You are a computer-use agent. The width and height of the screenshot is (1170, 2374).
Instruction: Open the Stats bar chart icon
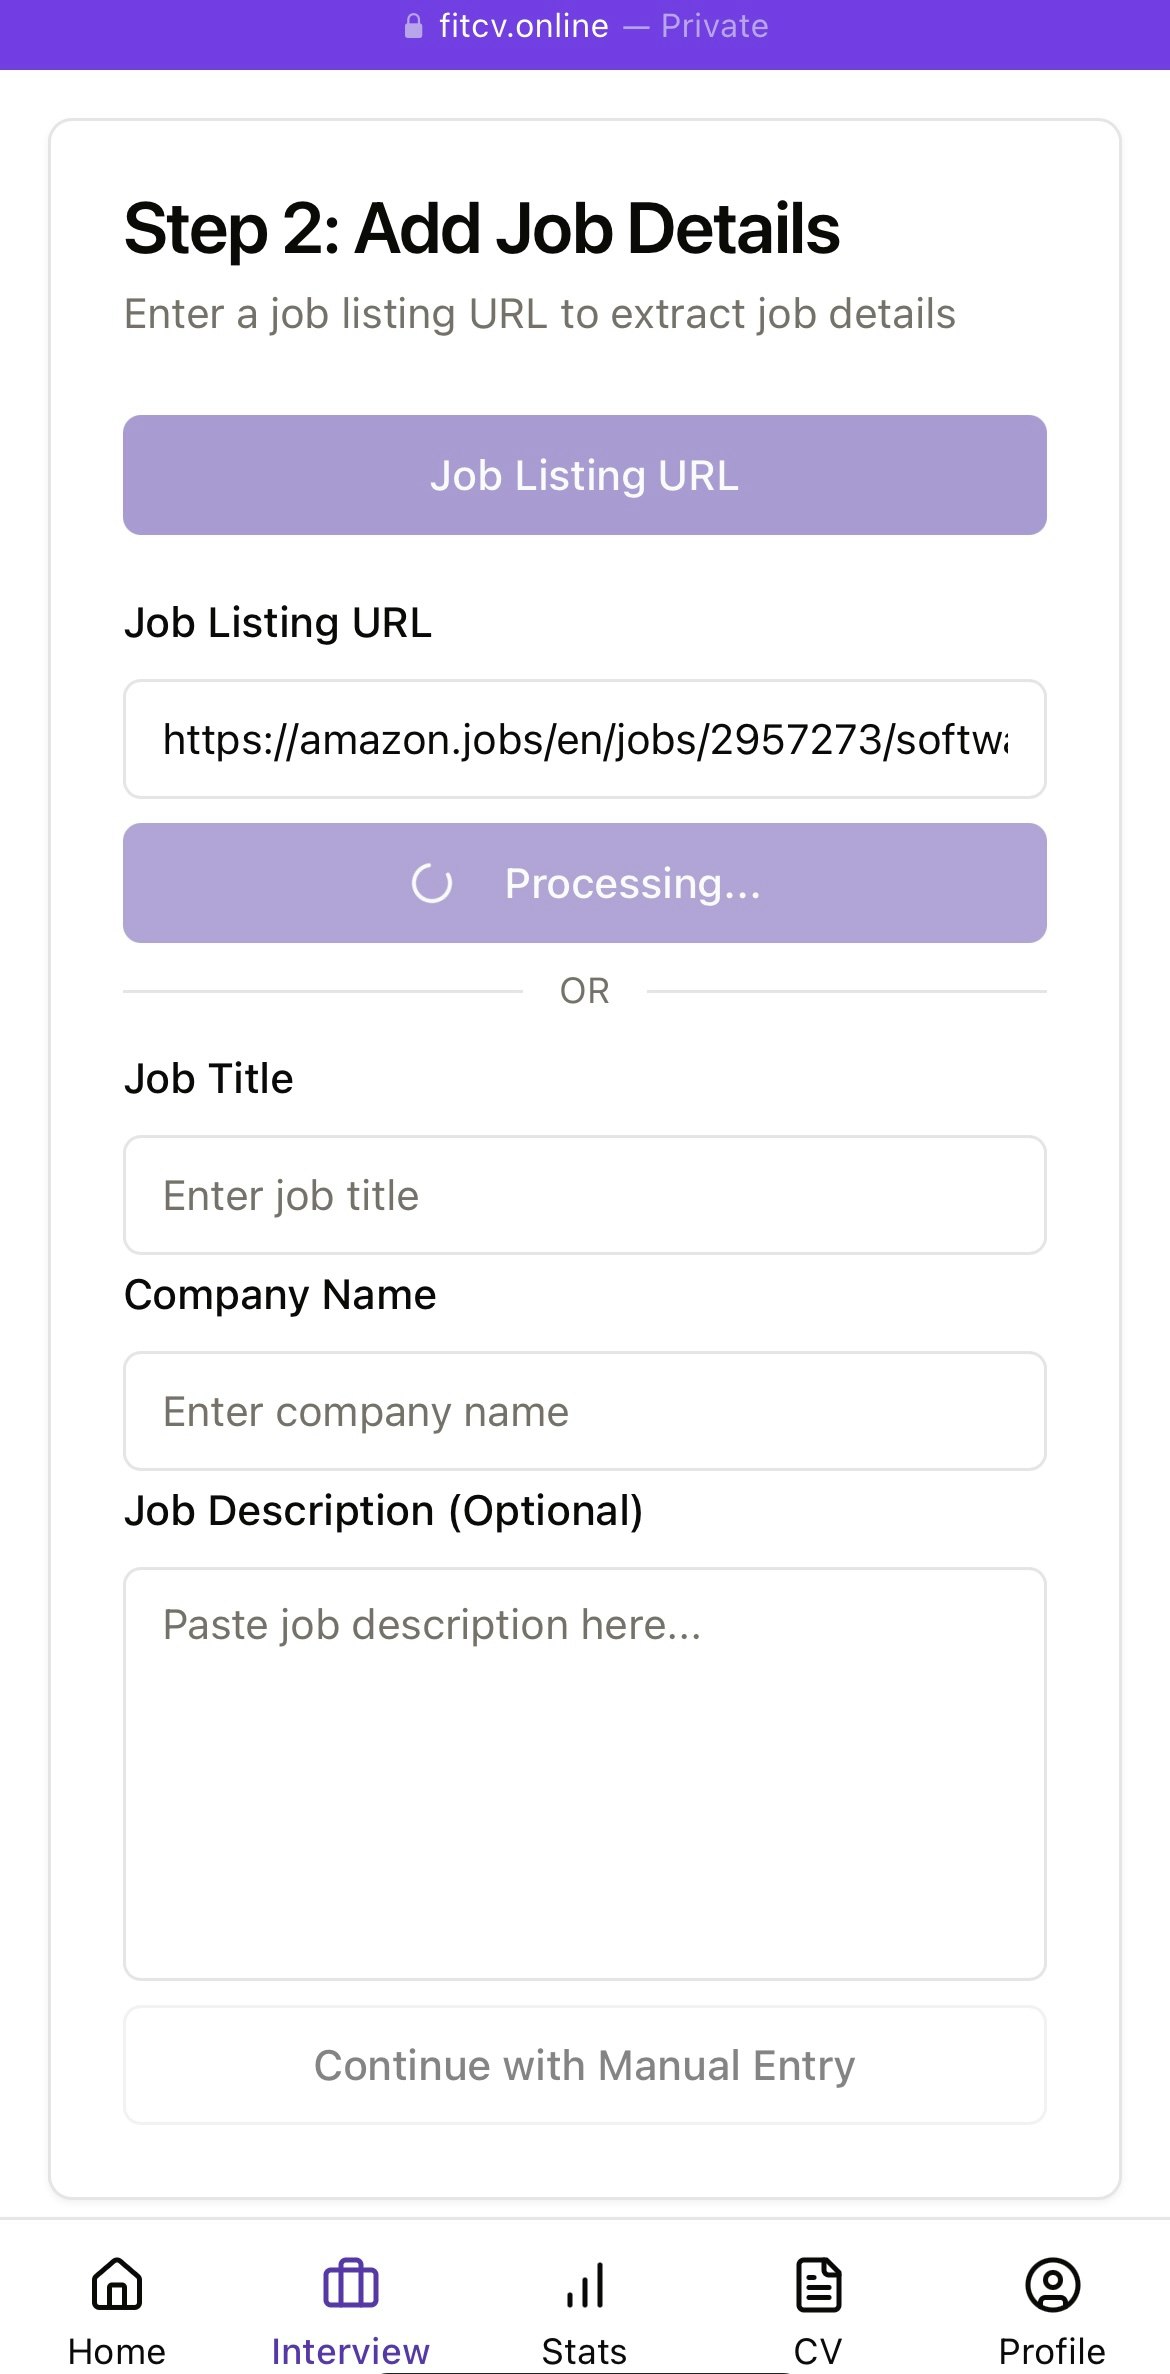click(585, 2284)
